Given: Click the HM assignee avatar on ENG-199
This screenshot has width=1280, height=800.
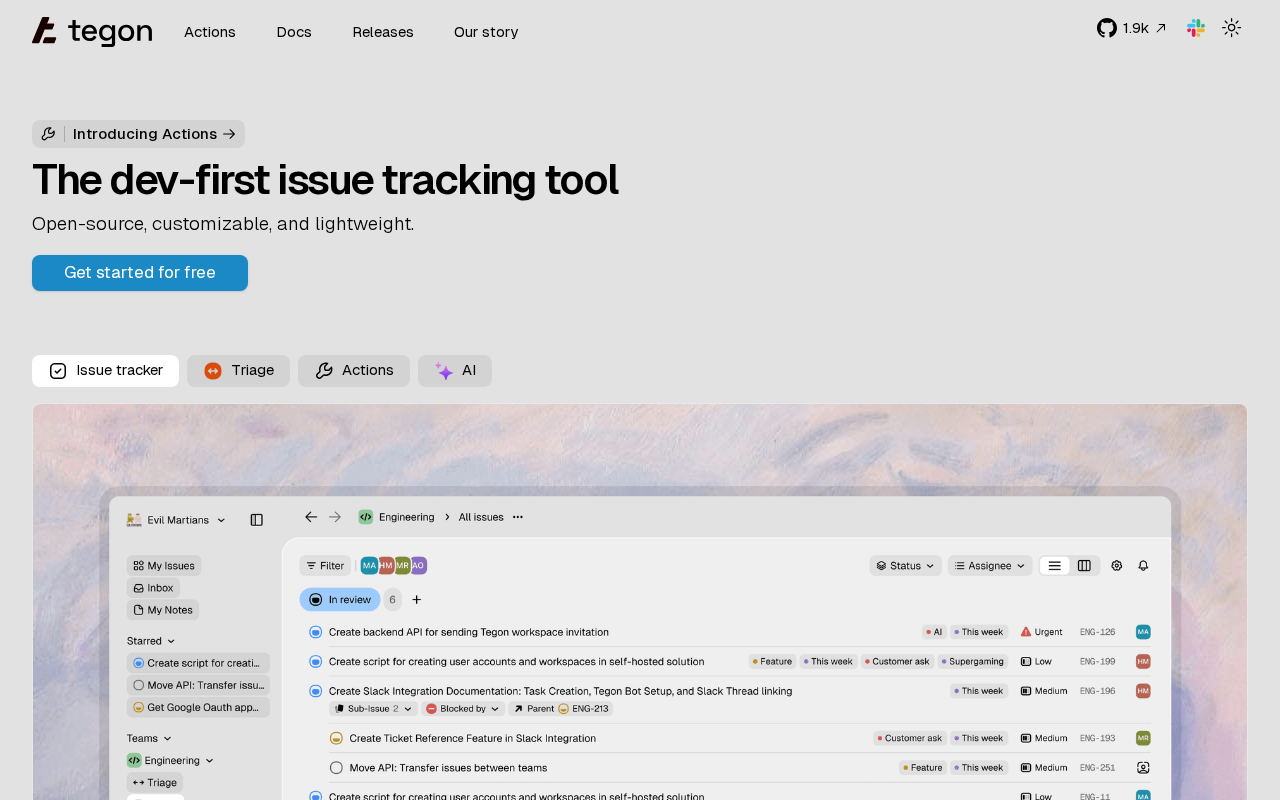Looking at the screenshot, I should click(x=1143, y=662).
